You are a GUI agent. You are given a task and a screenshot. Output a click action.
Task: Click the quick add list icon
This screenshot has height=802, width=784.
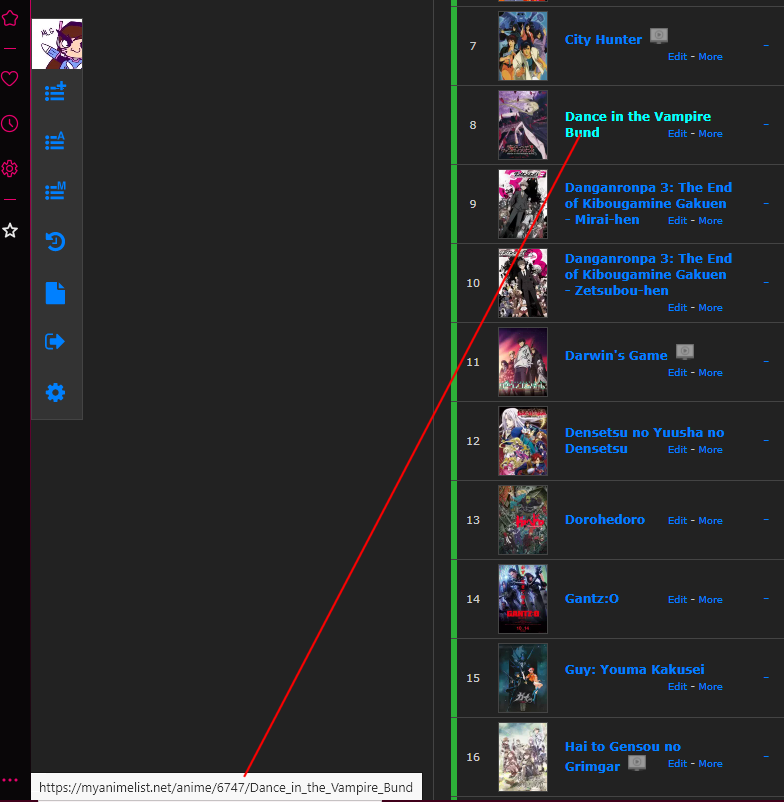pyautogui.click(x=56, y=93)
